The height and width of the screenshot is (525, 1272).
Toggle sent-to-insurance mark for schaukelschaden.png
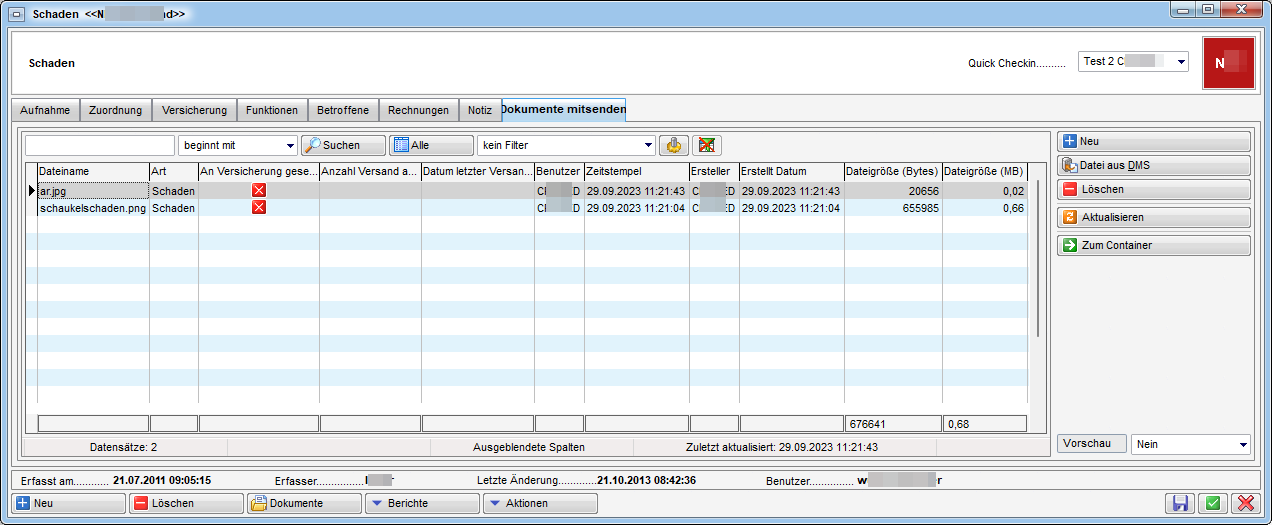click(259, 207)
